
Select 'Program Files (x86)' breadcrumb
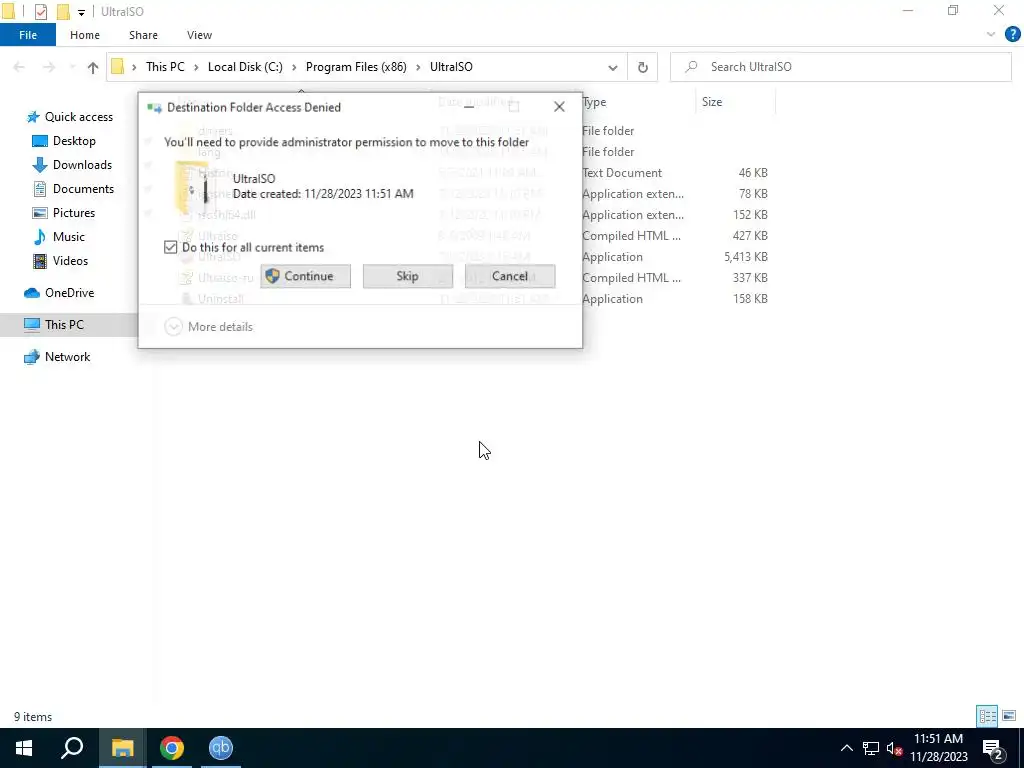click(x=356, y=67)
